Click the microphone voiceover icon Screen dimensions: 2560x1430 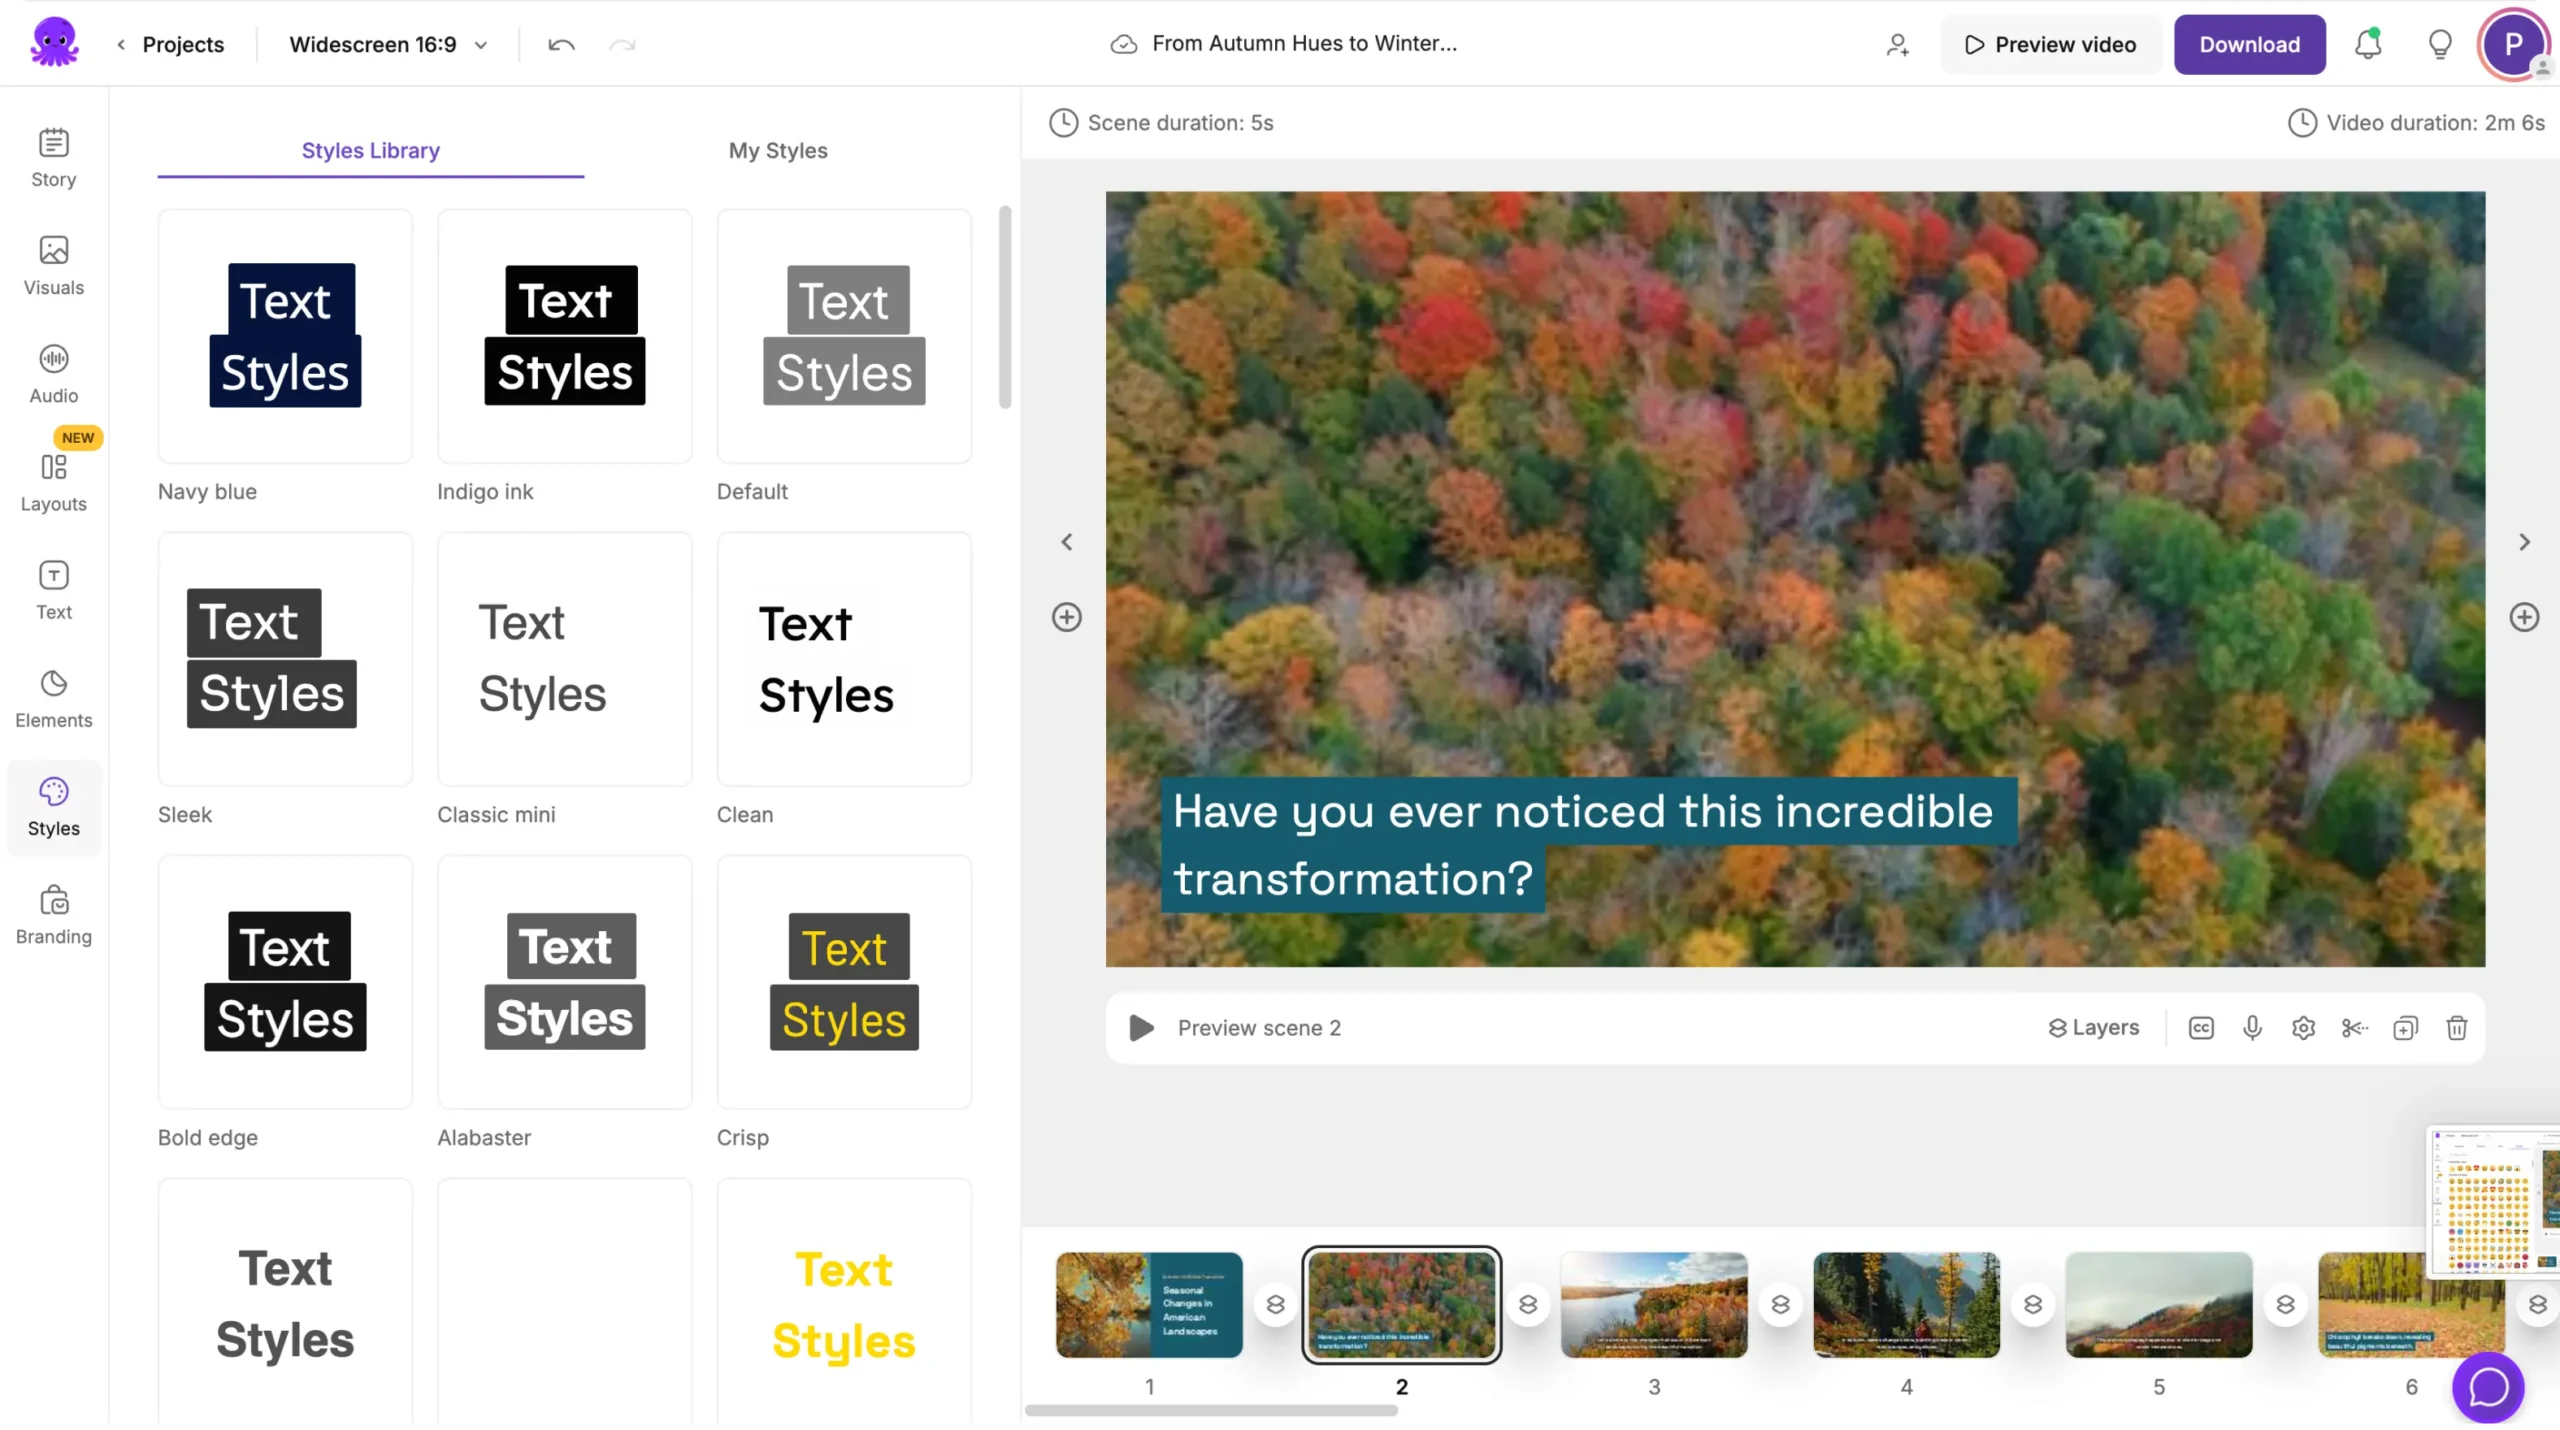point(2252,1028)
